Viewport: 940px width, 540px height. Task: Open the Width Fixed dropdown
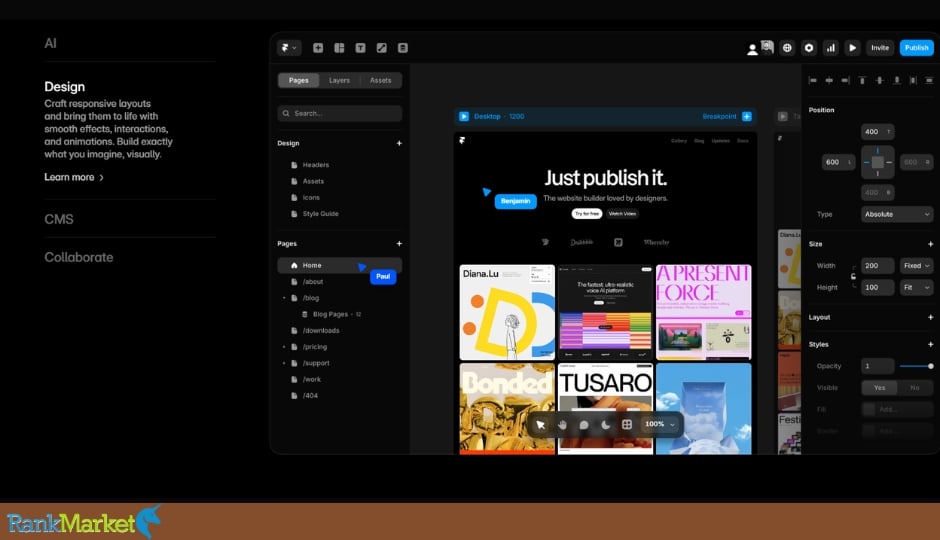point(917,266)
